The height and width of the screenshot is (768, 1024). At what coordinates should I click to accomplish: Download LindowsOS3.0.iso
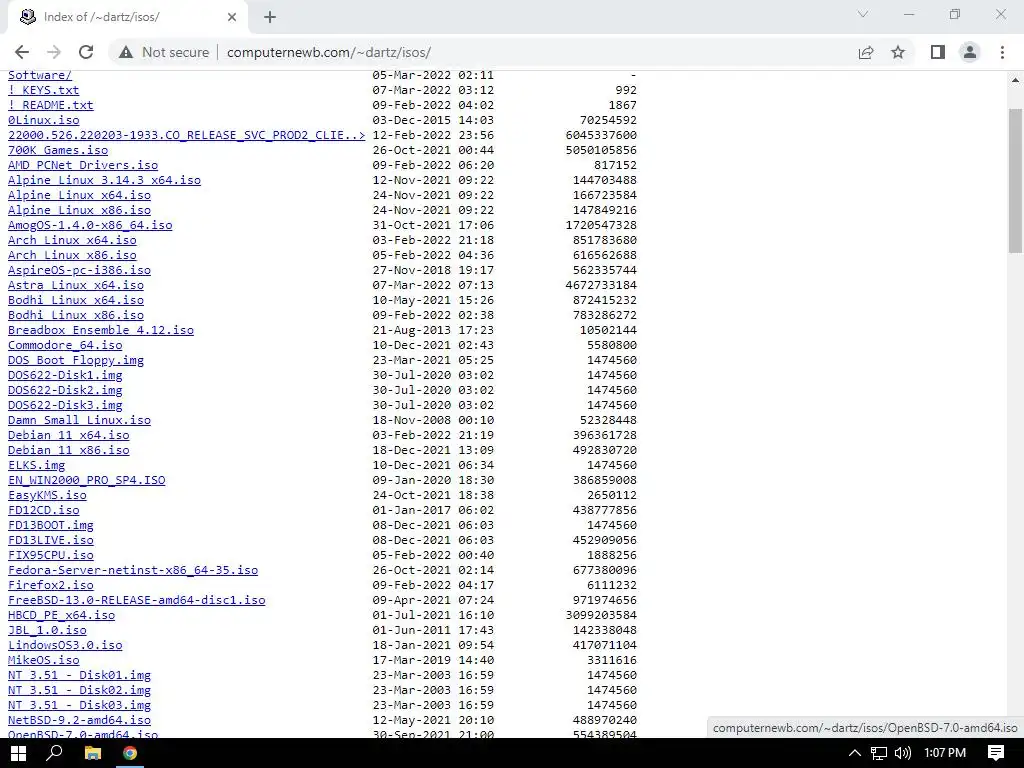click(65, 646)
